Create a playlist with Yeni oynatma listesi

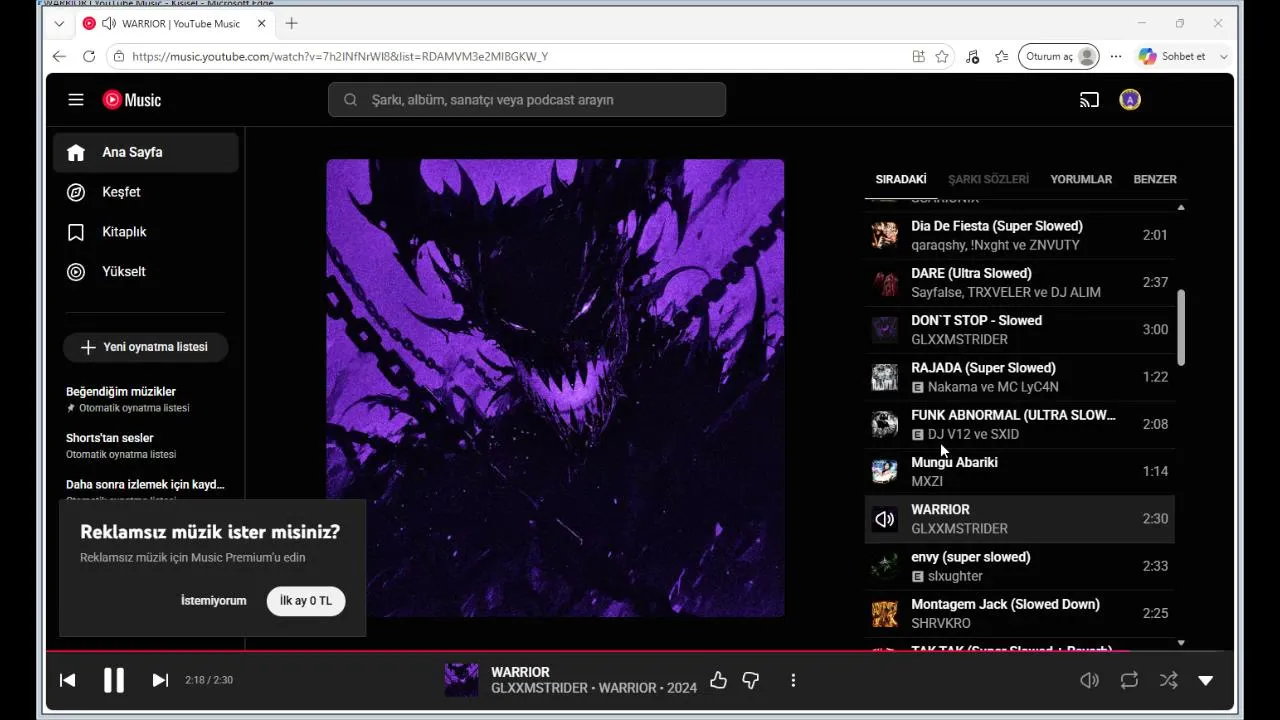click(x=145, y=347)
